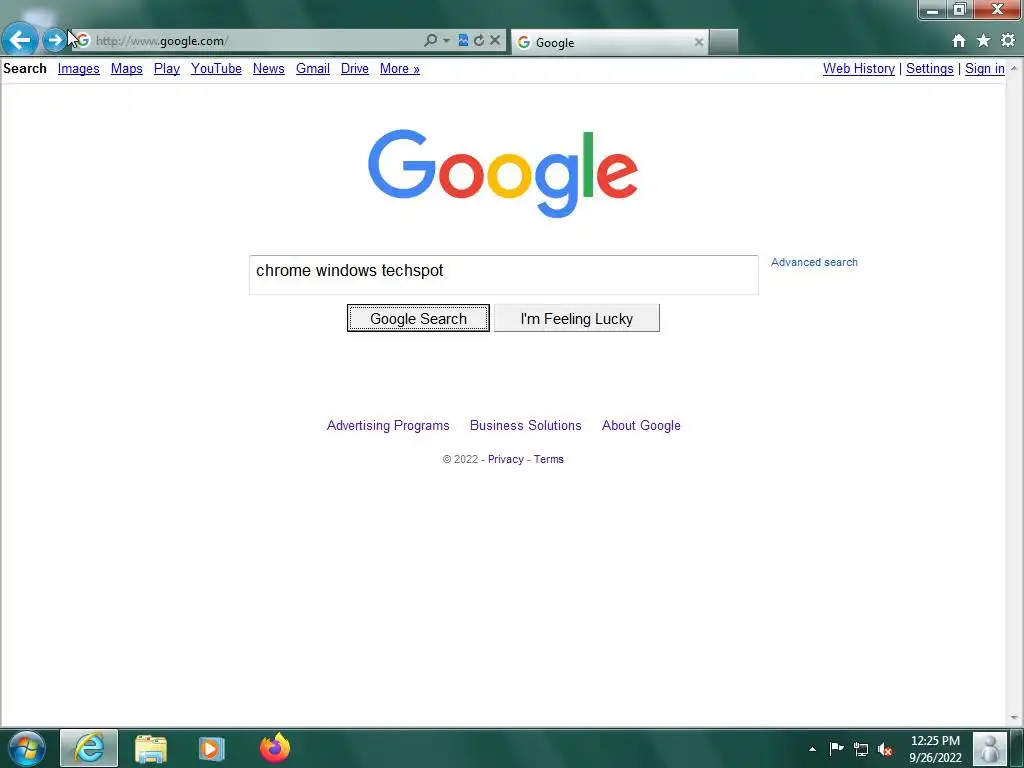Open Web History
This screenshot has width=1024, height=768.
click(859, 69)
